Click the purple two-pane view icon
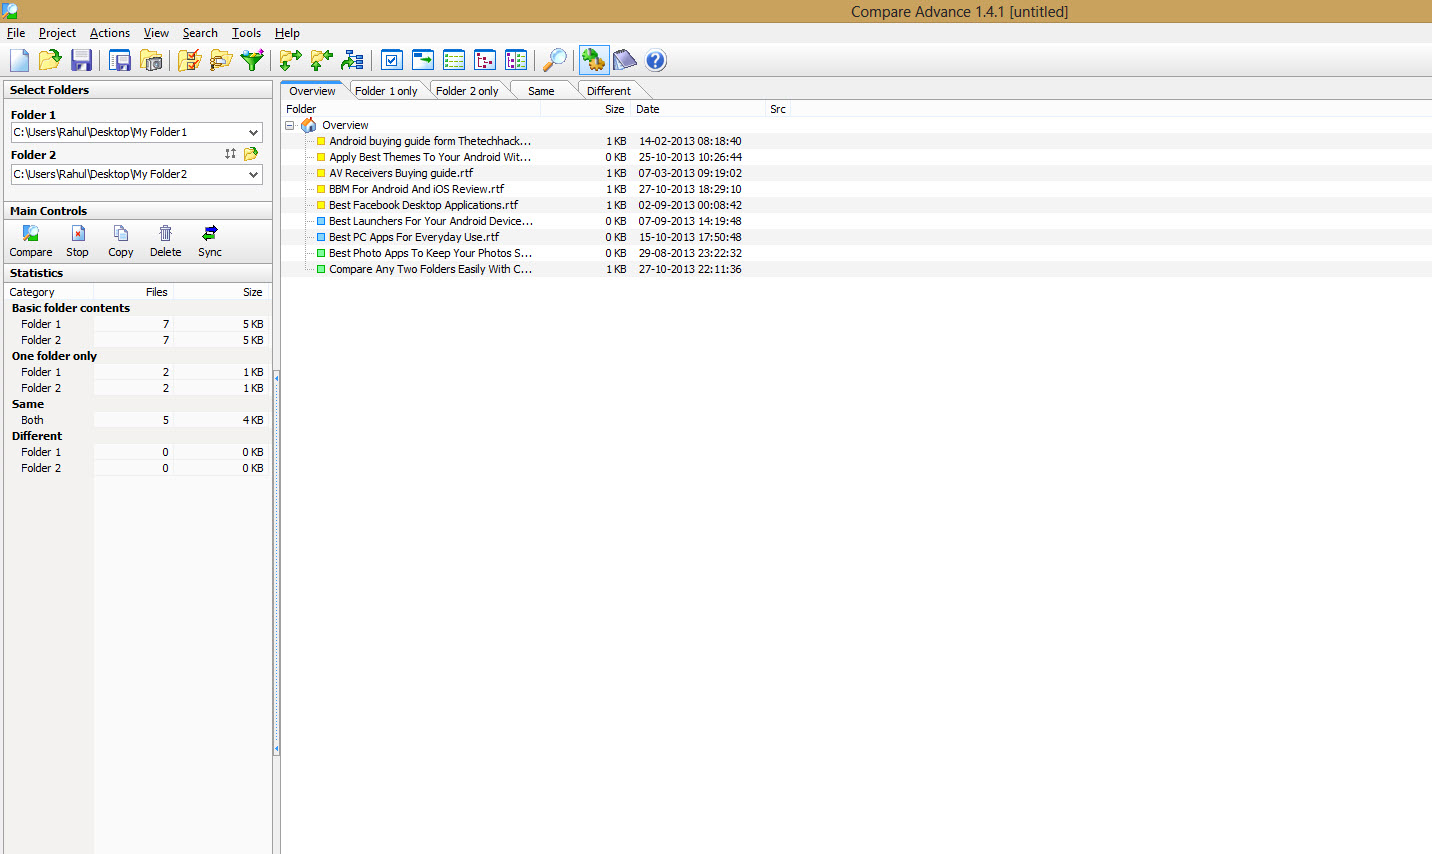The image size is (1432, 854). tap(516, 60)
